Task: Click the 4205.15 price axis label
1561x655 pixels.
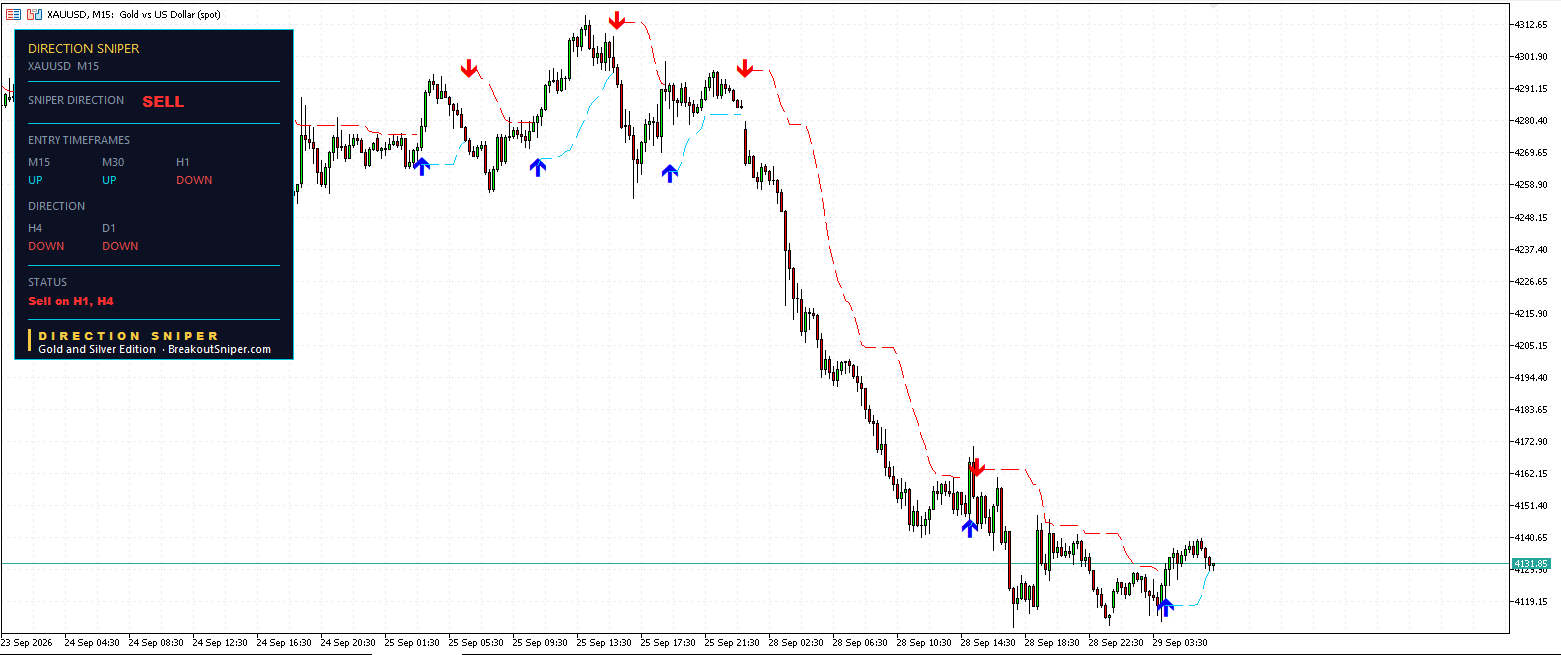Action: [1532, 345]
